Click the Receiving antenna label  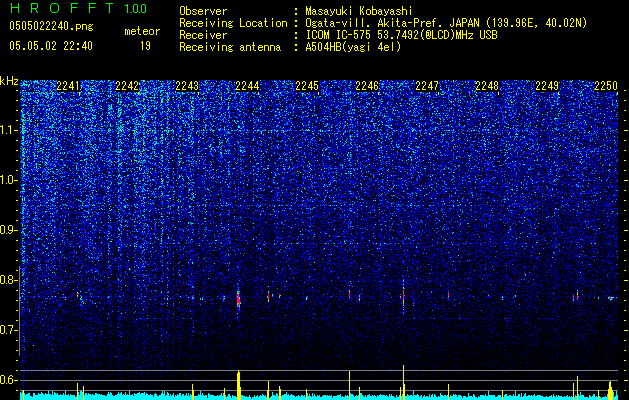[x=230, y=47]
